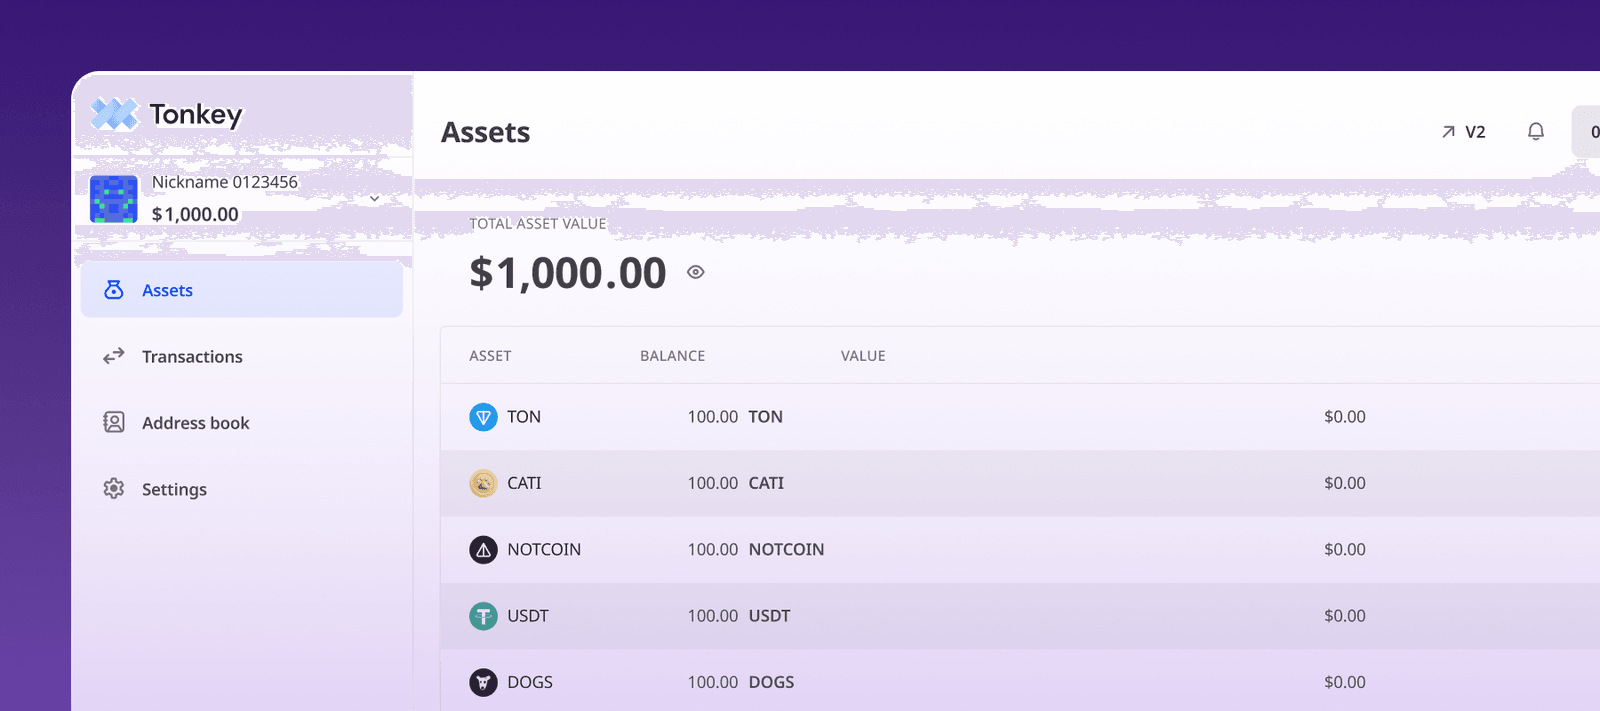Click the Transactions arrows icon
This screenshot has height=711, width=1600.
(x=114, y=356)
